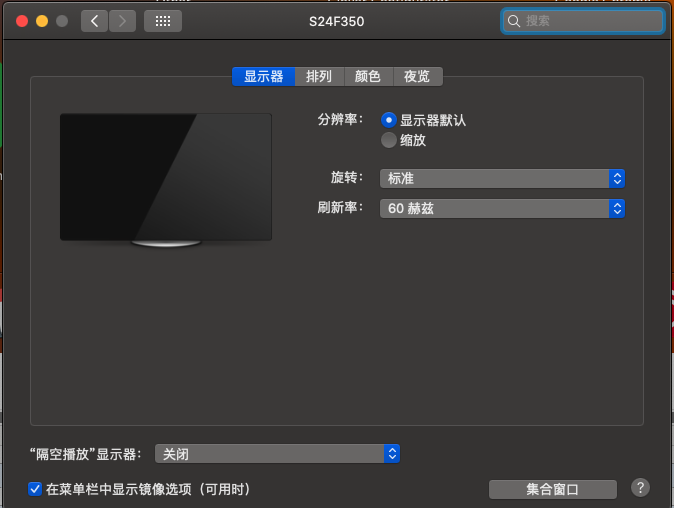674x508 pixels.
Task: Open the 旋转 dropdown showing 标准
Action: pyautogui.click(x=502, y=178)
